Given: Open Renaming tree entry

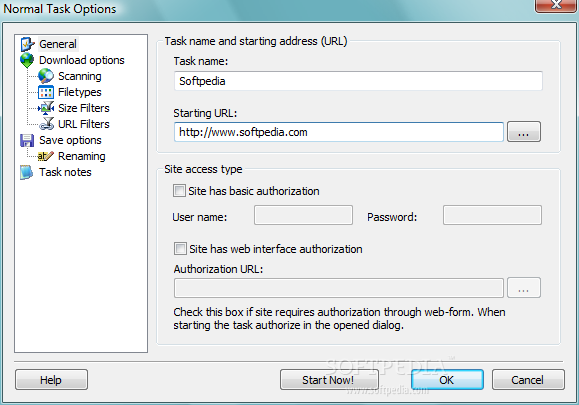Looking at the screenshot, I should (x=82, y=156).
